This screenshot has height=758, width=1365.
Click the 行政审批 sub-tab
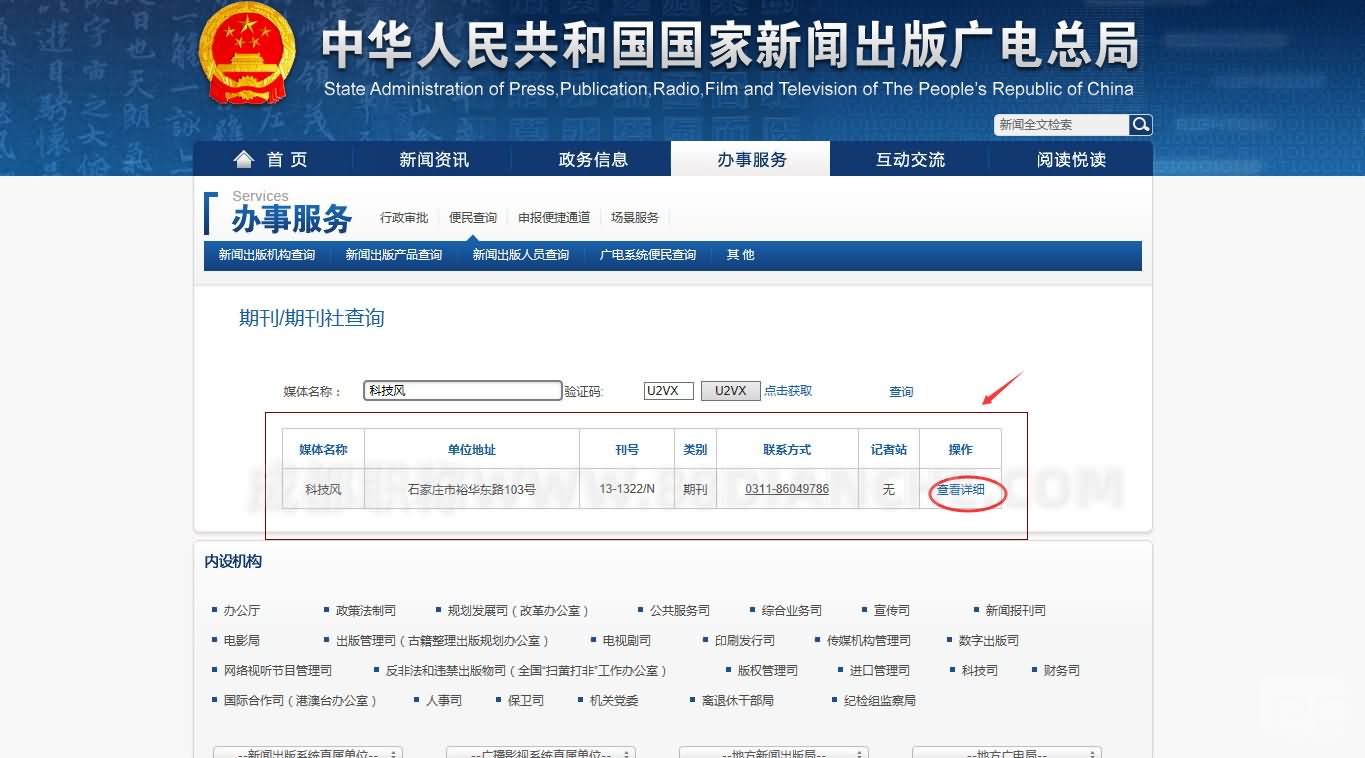[404, 218]
